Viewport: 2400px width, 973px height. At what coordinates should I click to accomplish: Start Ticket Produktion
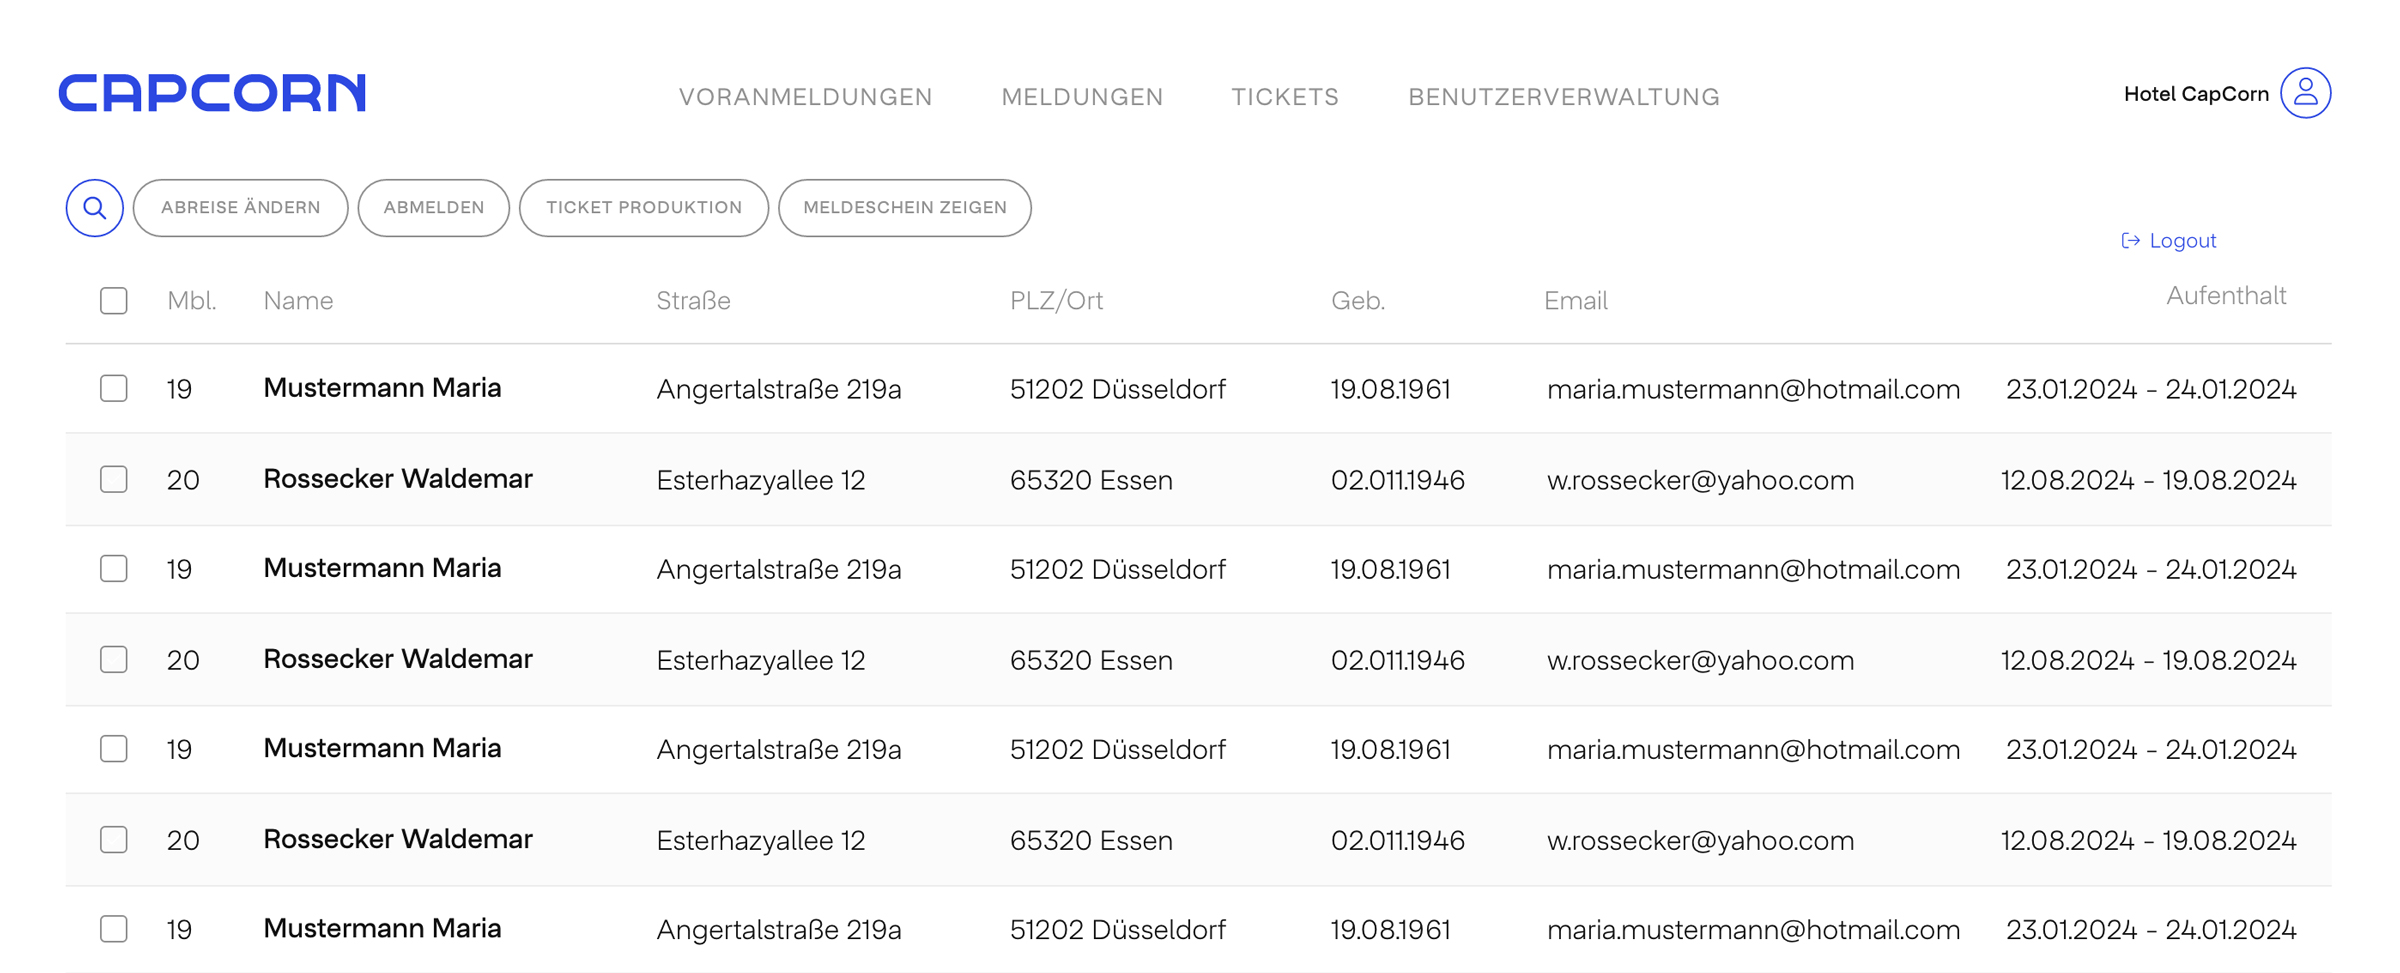(x=644, y=208)
